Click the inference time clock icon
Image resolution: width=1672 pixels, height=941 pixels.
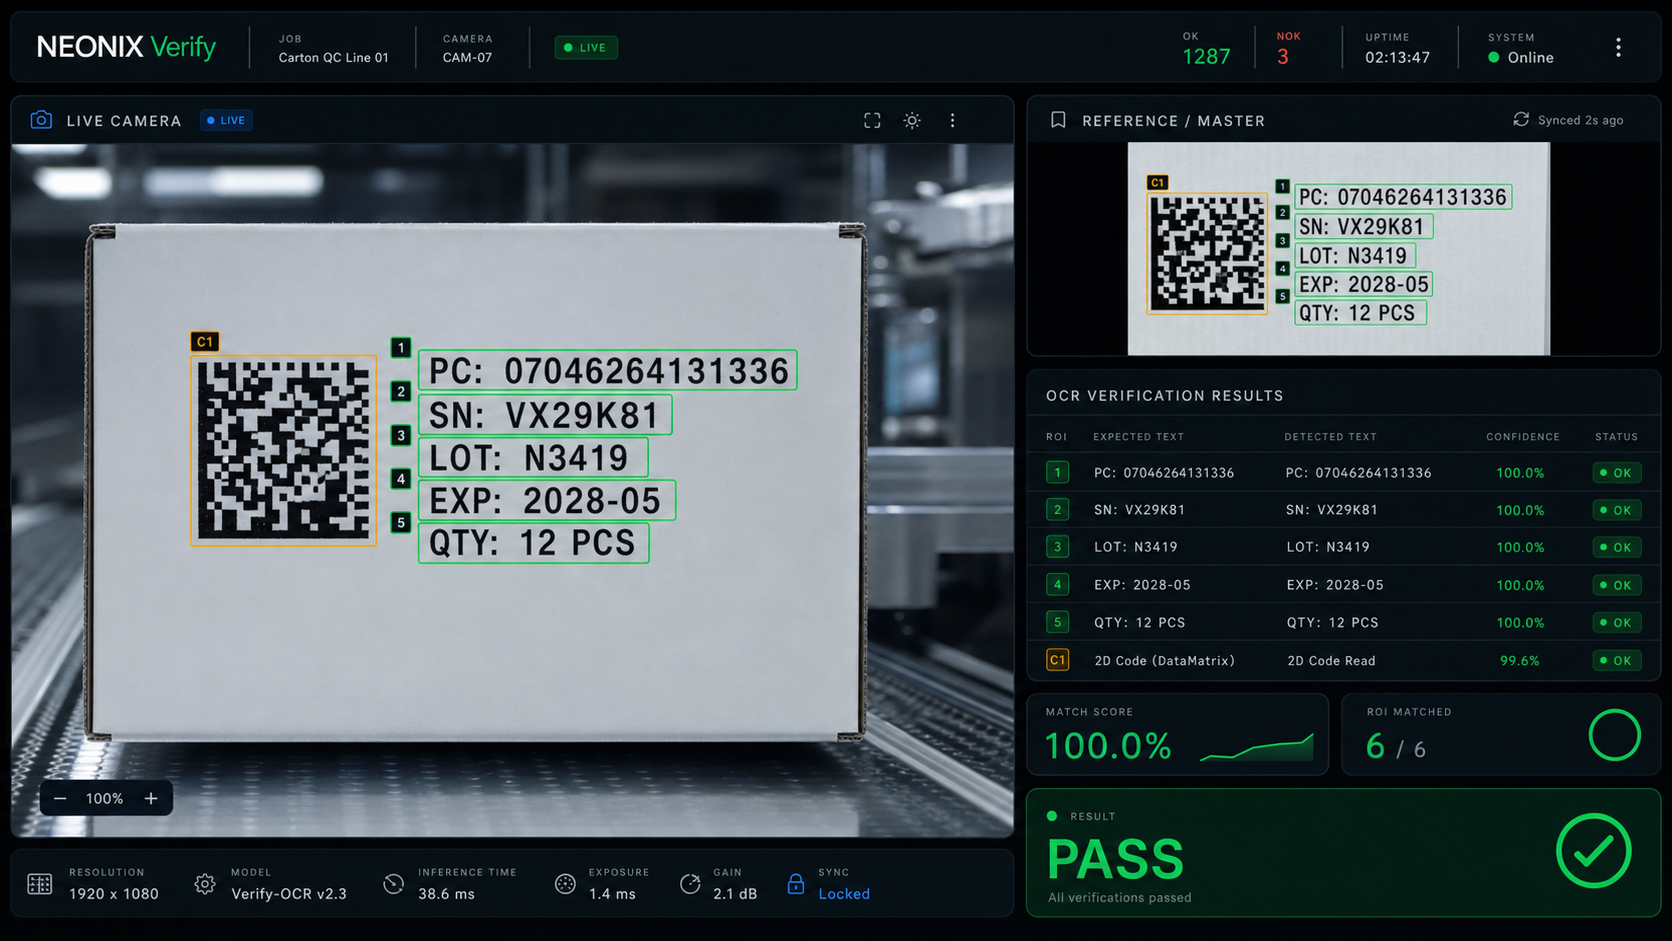pyautogui.click(x=393, y=884)
